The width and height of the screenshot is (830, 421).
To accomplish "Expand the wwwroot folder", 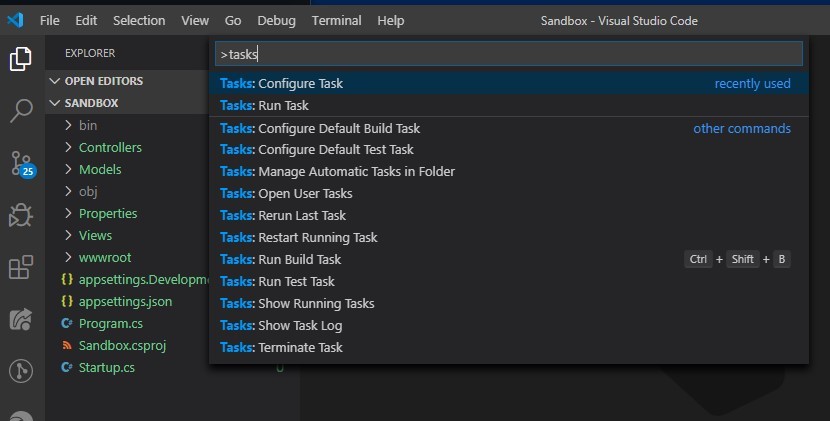I will pyautogui.click(x=68, y=257).
